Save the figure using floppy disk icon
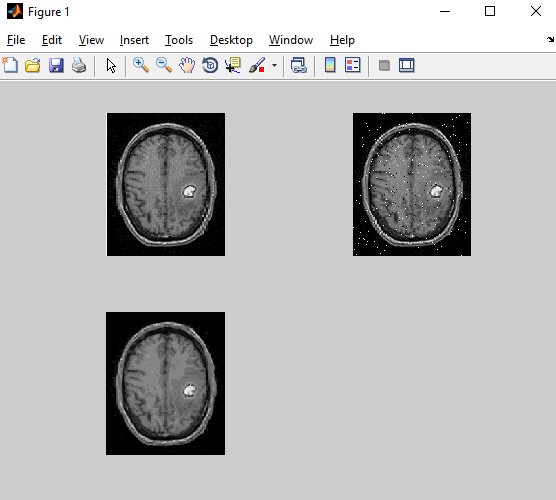The height and width of the screenshot is (500, 556). (56, 65)
